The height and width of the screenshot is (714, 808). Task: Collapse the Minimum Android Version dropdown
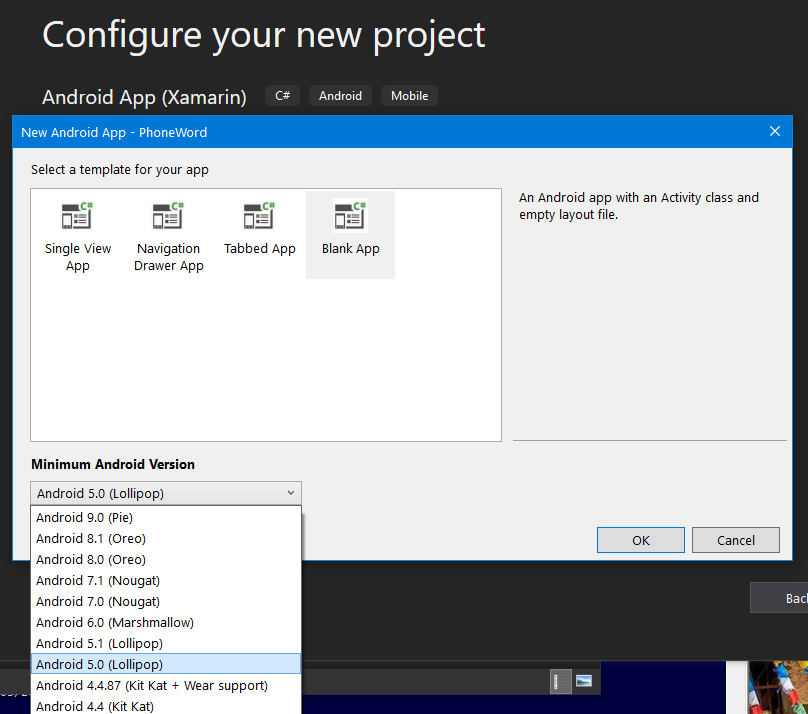click(290, 493)
